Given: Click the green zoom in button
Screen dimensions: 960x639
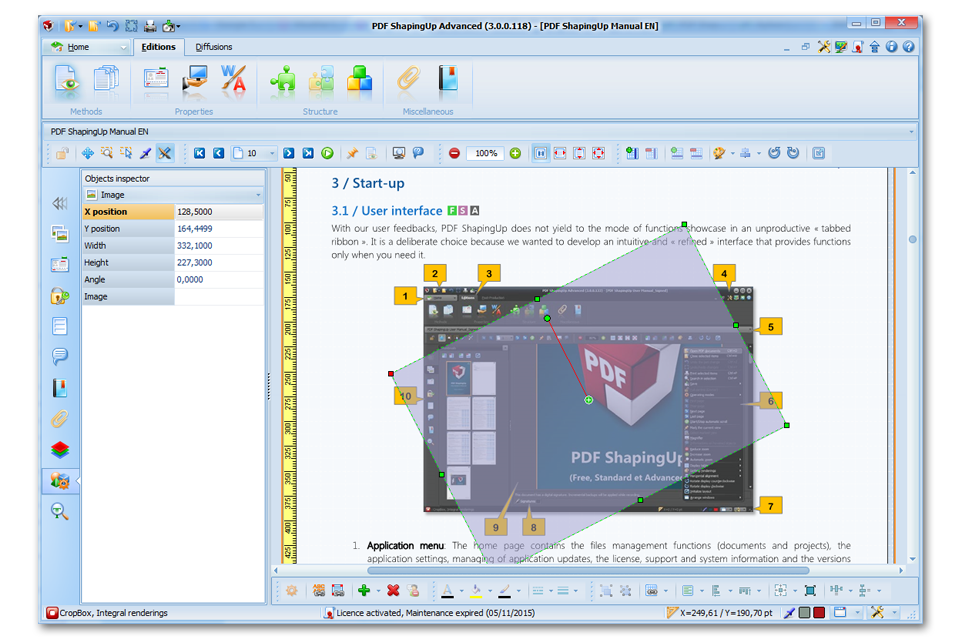Looking at the screenshot, I should [x=516, y=153].
